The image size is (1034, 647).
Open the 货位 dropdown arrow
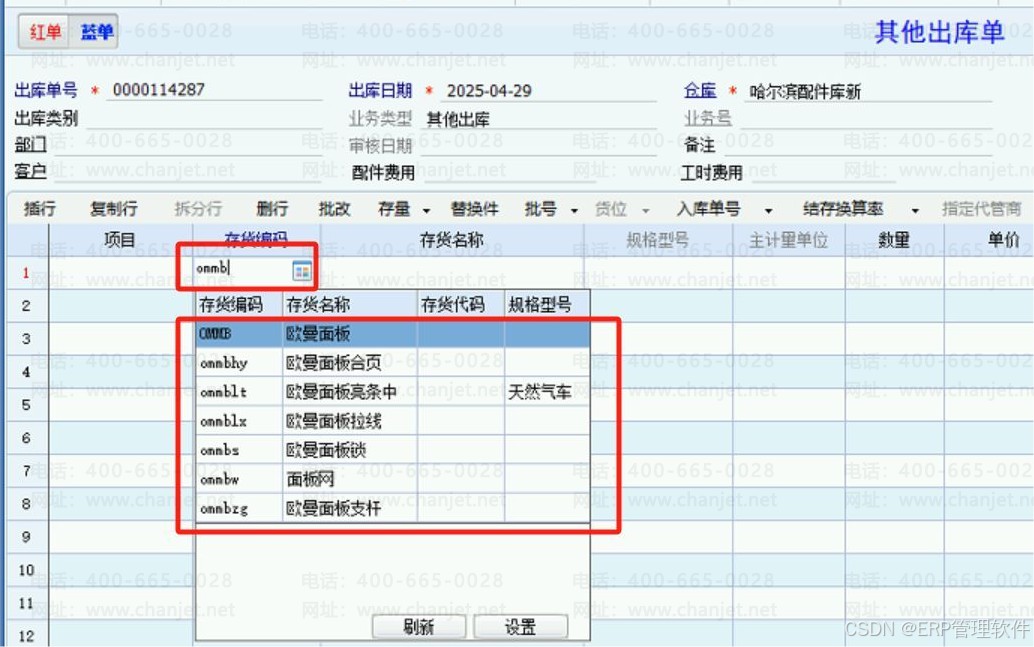click(x=646, y=211)
